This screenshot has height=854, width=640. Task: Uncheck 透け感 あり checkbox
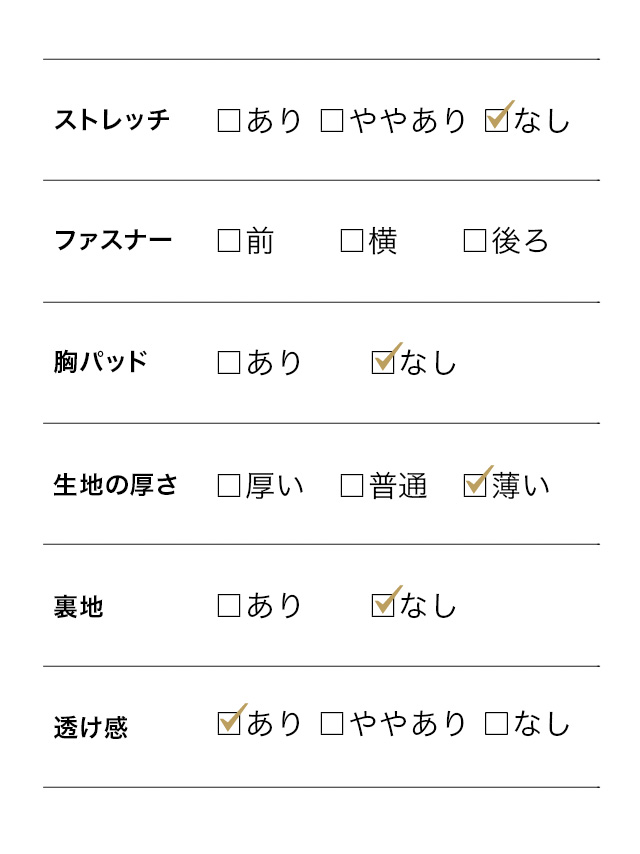click(229, 723)
